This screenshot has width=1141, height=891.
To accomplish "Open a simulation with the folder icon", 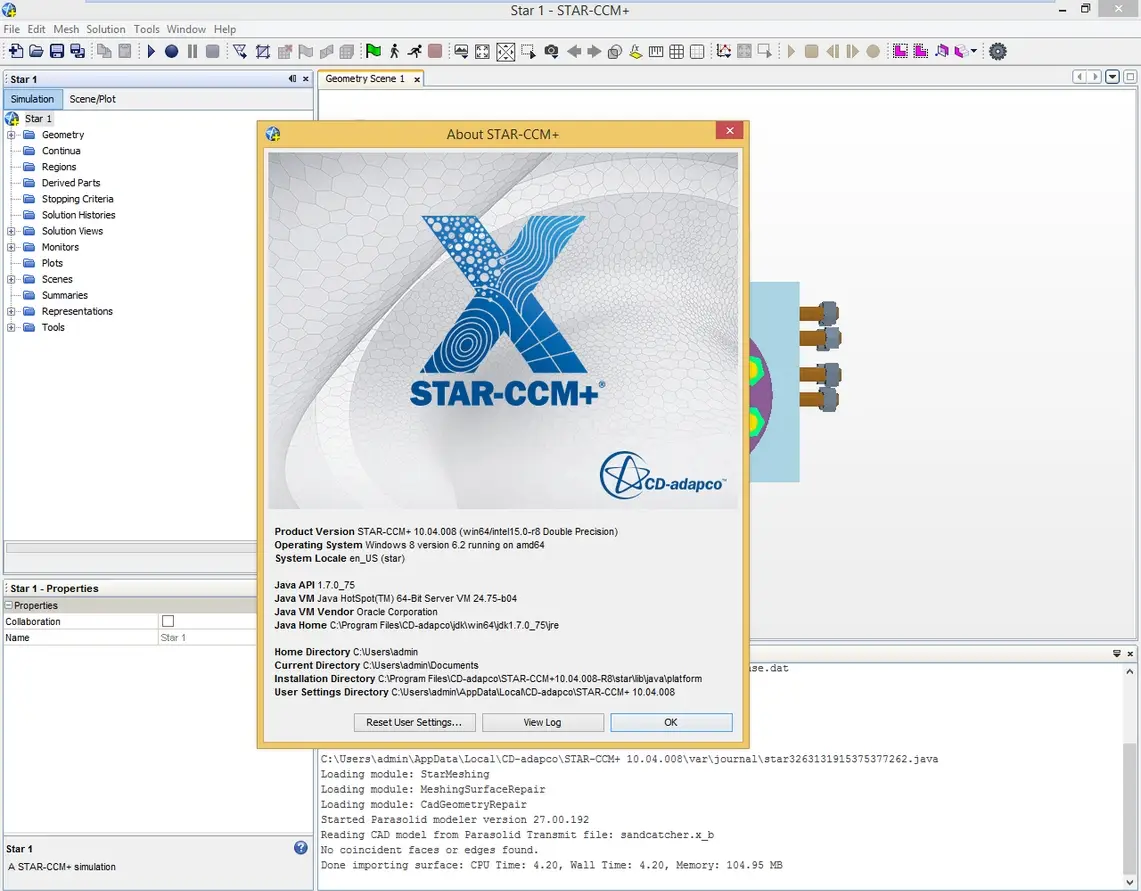I will [x=36, y=51].
